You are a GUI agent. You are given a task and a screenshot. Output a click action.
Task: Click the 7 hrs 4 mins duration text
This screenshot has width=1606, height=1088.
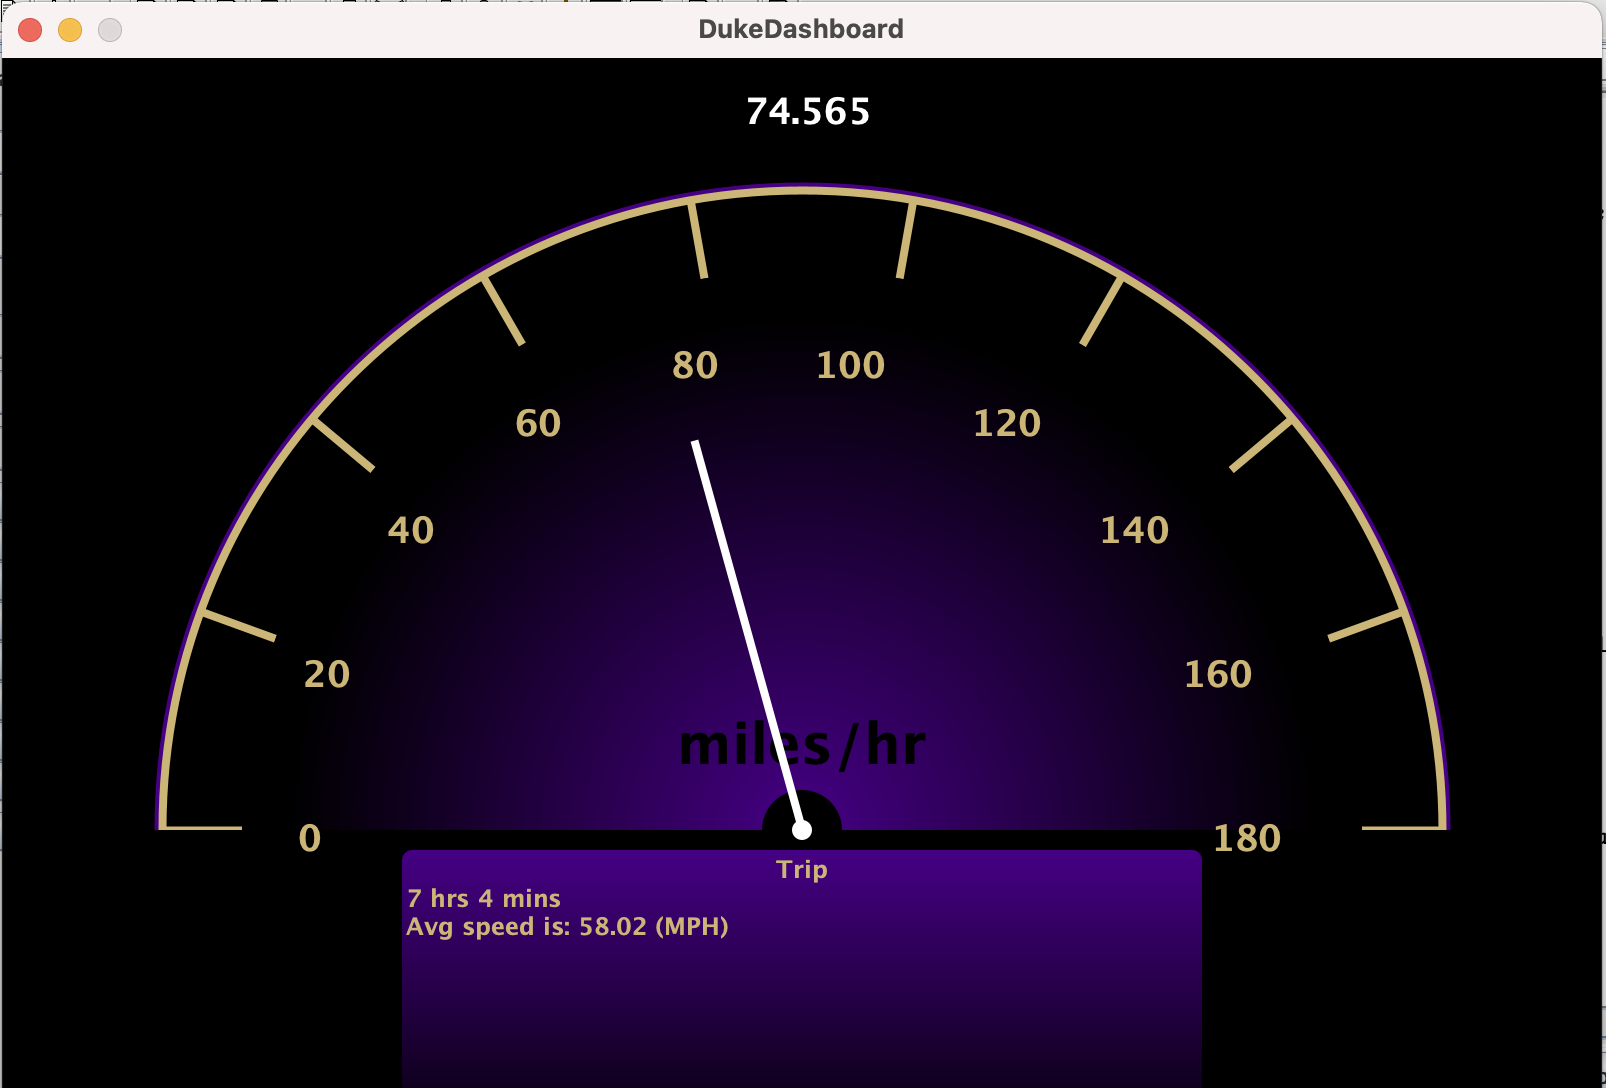(x=484, y=899)
